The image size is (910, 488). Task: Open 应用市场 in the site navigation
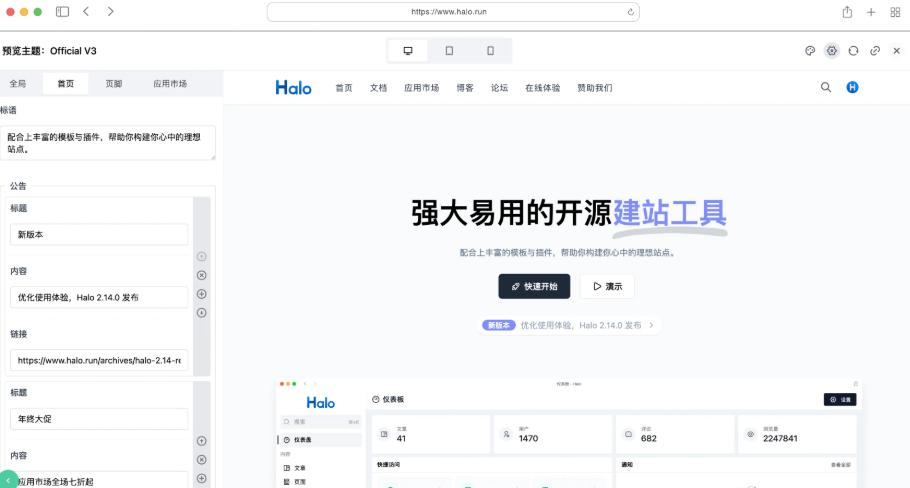[x=421, y=88]
